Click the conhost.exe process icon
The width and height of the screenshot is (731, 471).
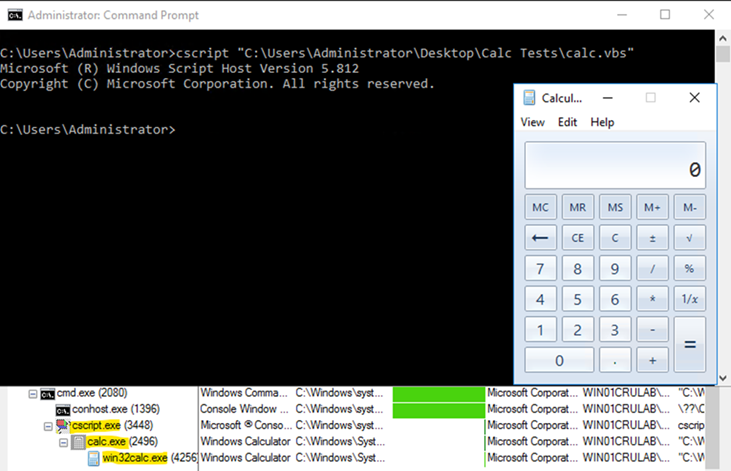tap(63, 410)
